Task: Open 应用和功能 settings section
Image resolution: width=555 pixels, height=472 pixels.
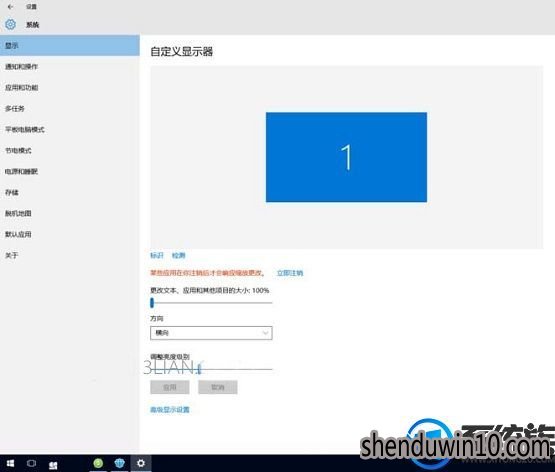Action: click(70, 87)
